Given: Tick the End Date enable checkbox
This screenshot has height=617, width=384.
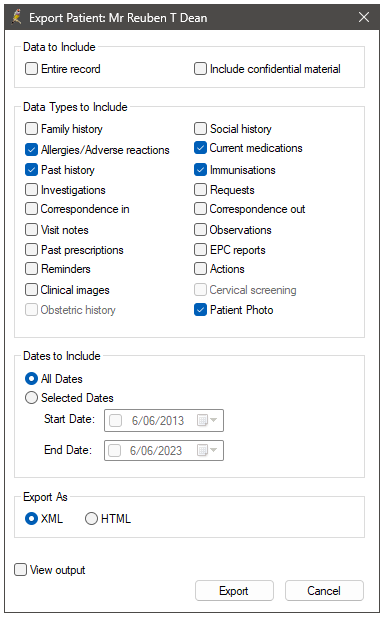Looking at the screenshot, I should pyautogui.click(x=114, y=450).
